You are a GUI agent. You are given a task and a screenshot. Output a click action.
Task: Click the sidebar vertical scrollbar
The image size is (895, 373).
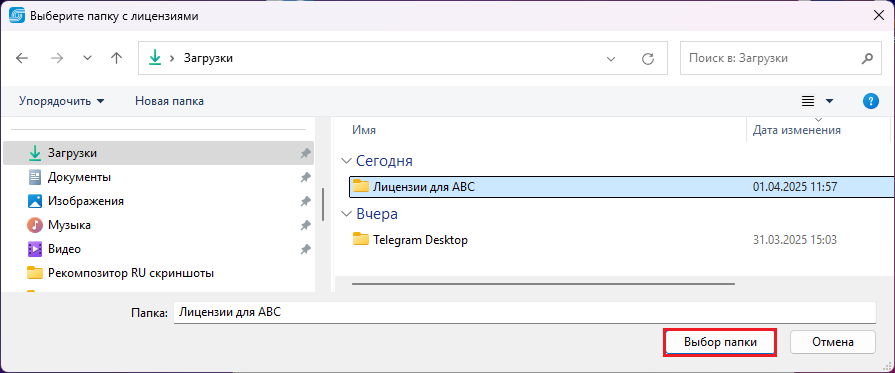click(323, 204)
